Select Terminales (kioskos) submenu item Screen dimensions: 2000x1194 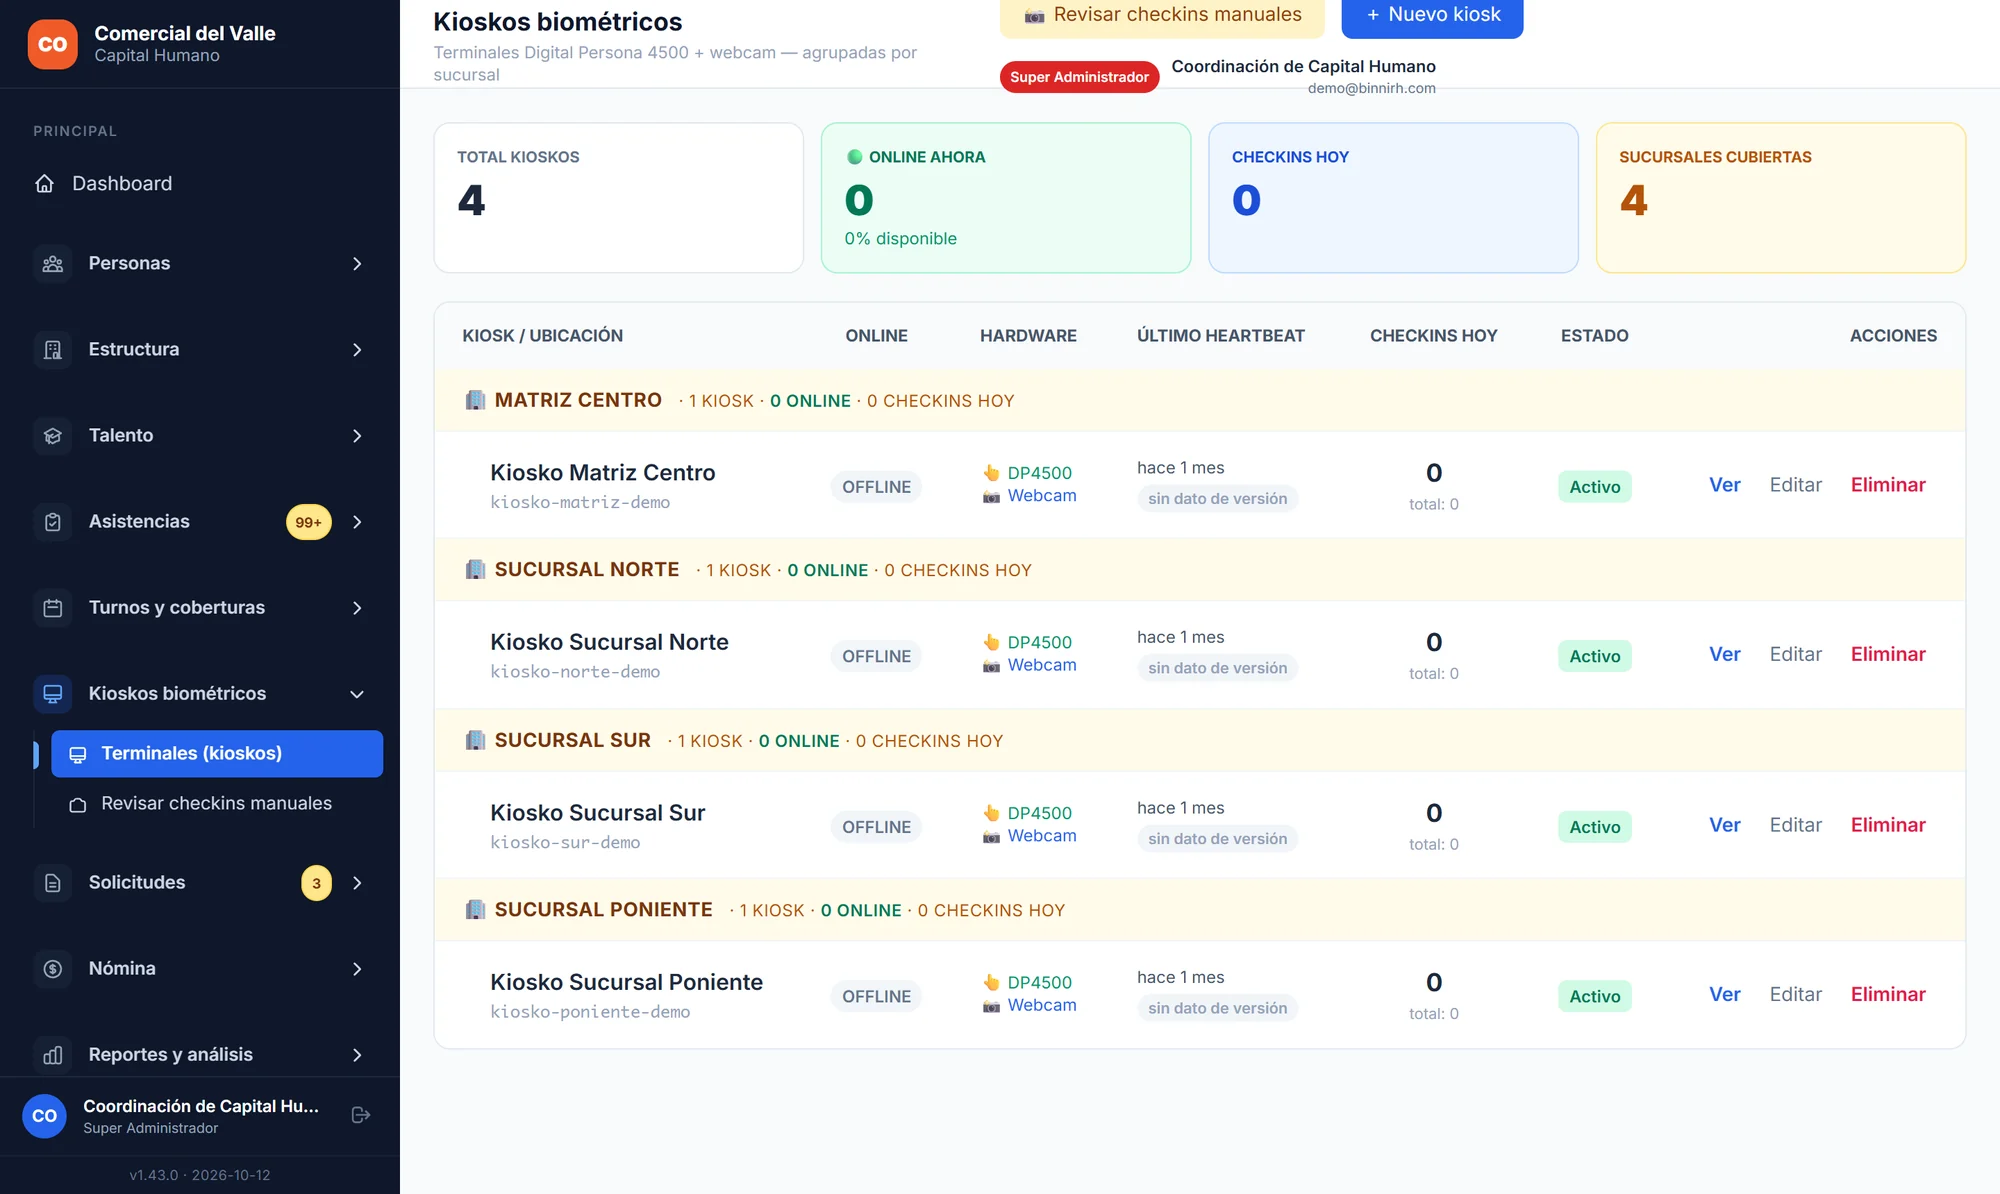(217, 753)
